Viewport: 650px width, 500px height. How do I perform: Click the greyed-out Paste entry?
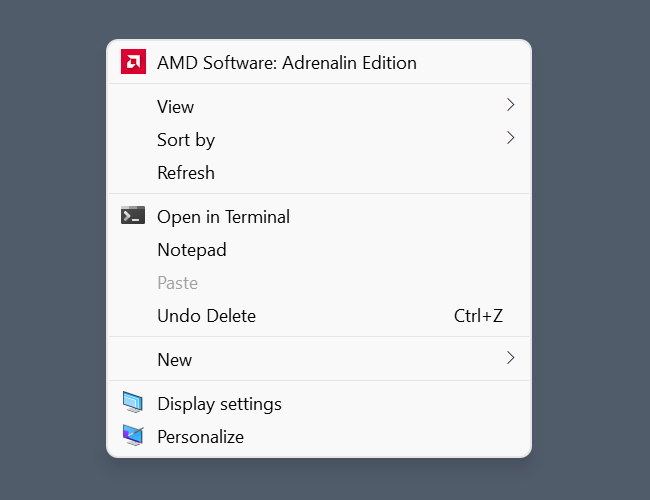tap(178, 283)
